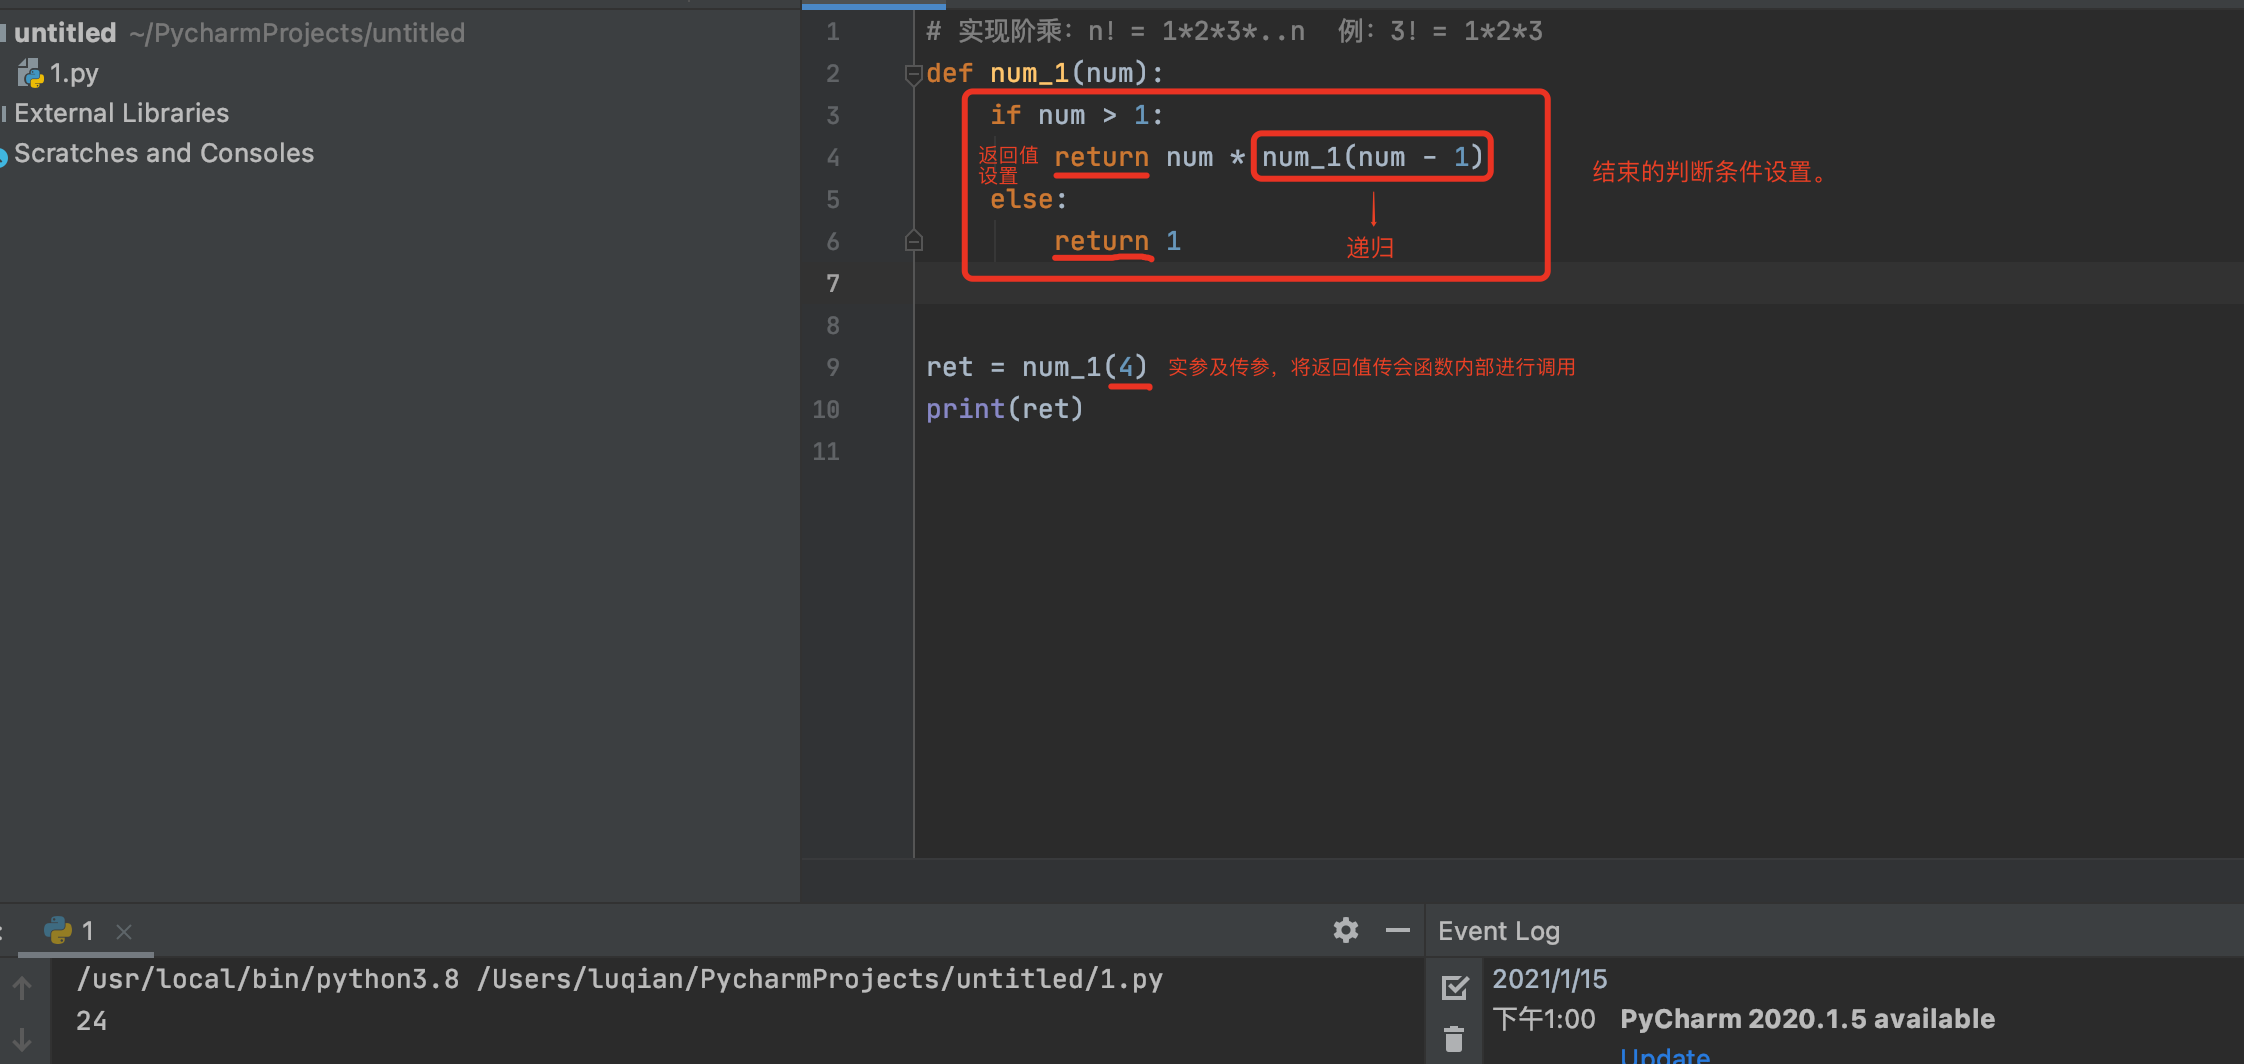
Task: Mark all Event Log notifications as read
Action: 1455,988
